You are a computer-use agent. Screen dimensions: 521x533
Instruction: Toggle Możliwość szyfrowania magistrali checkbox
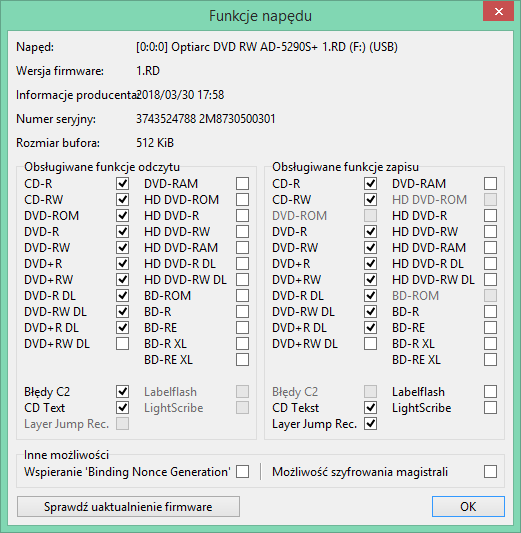click(x=490, y=472)
